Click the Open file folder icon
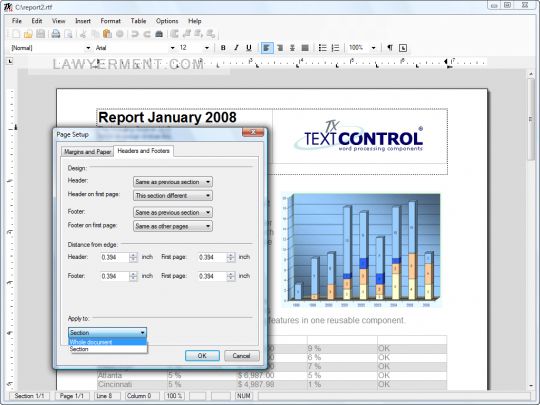This screenshot has height=405, width=540. pyautogui.click(x=28, y=34)
